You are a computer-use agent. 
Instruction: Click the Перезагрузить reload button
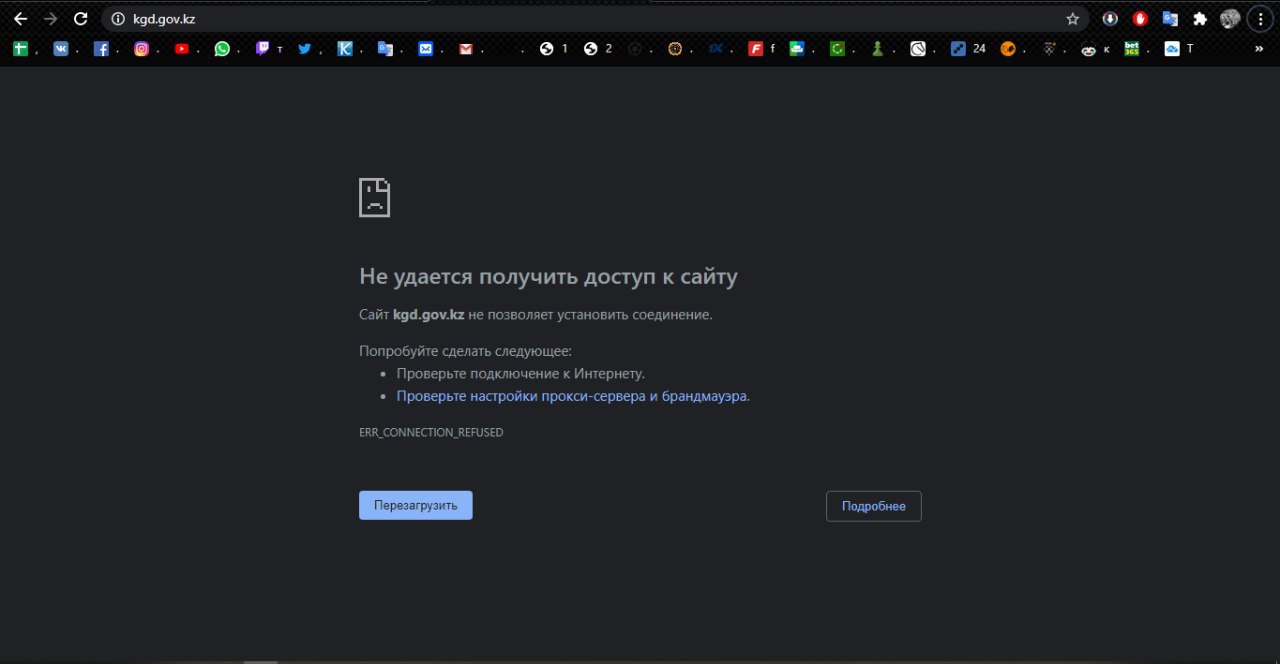[416, 505]
